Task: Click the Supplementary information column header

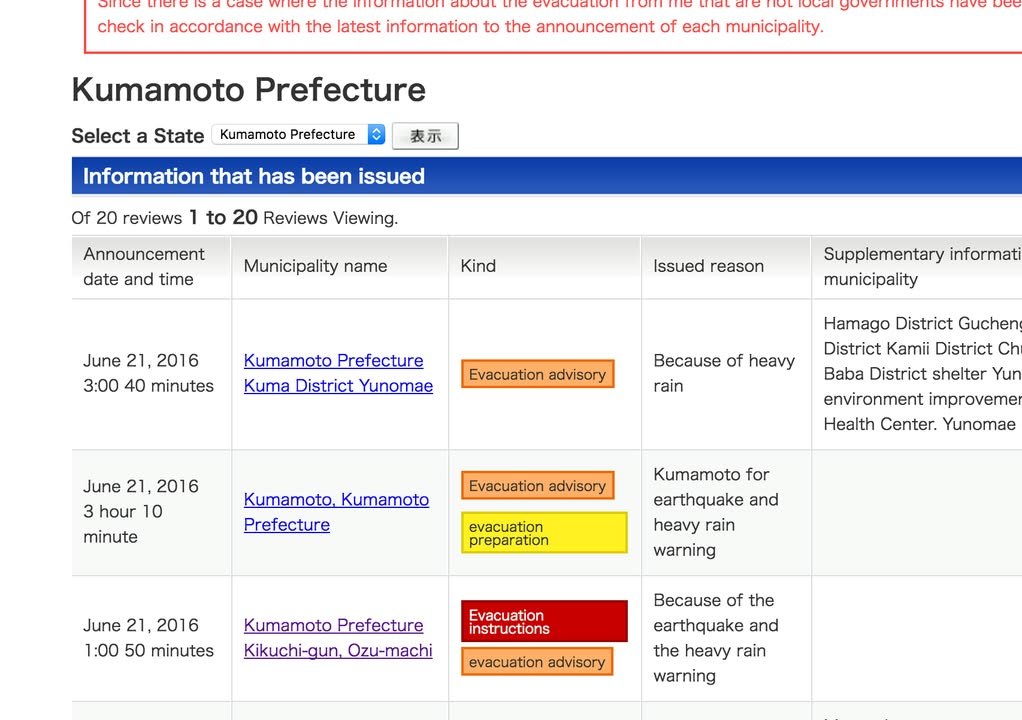Action: coord(915,267)
